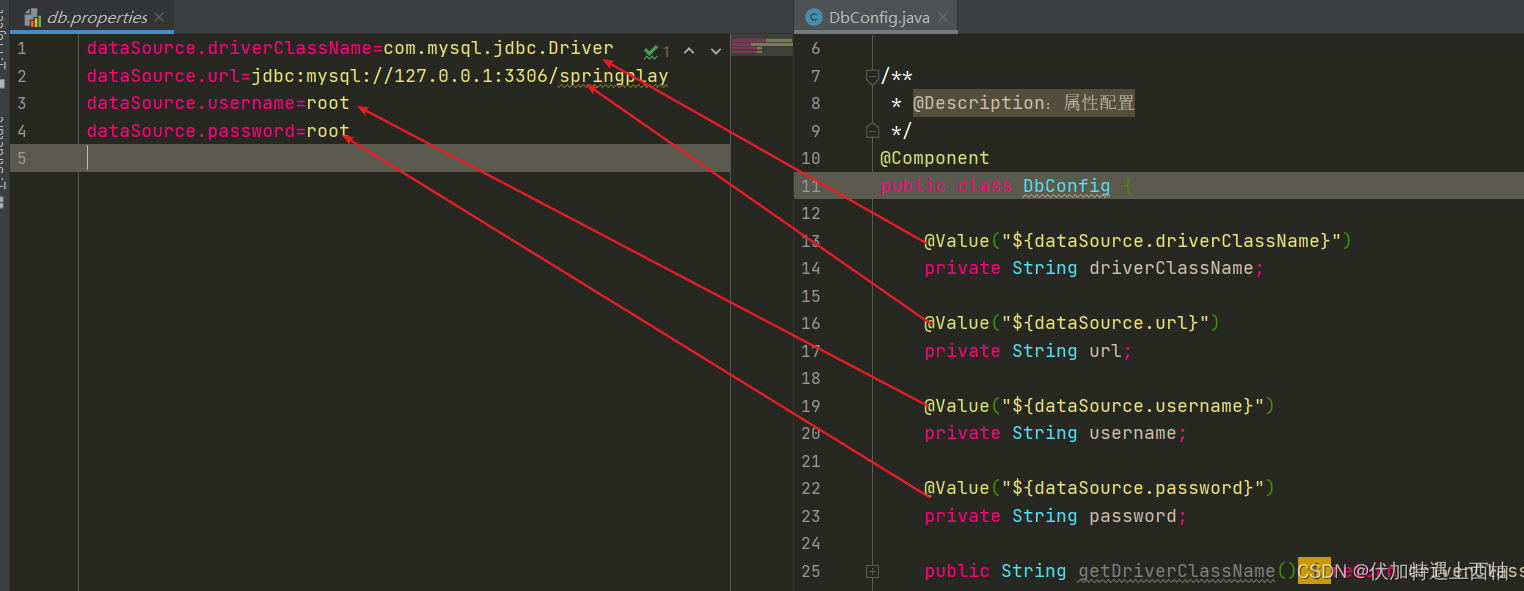Click root value on the password line
Image resolution: width=1524 pixels, height=591 pixels.
328,131
